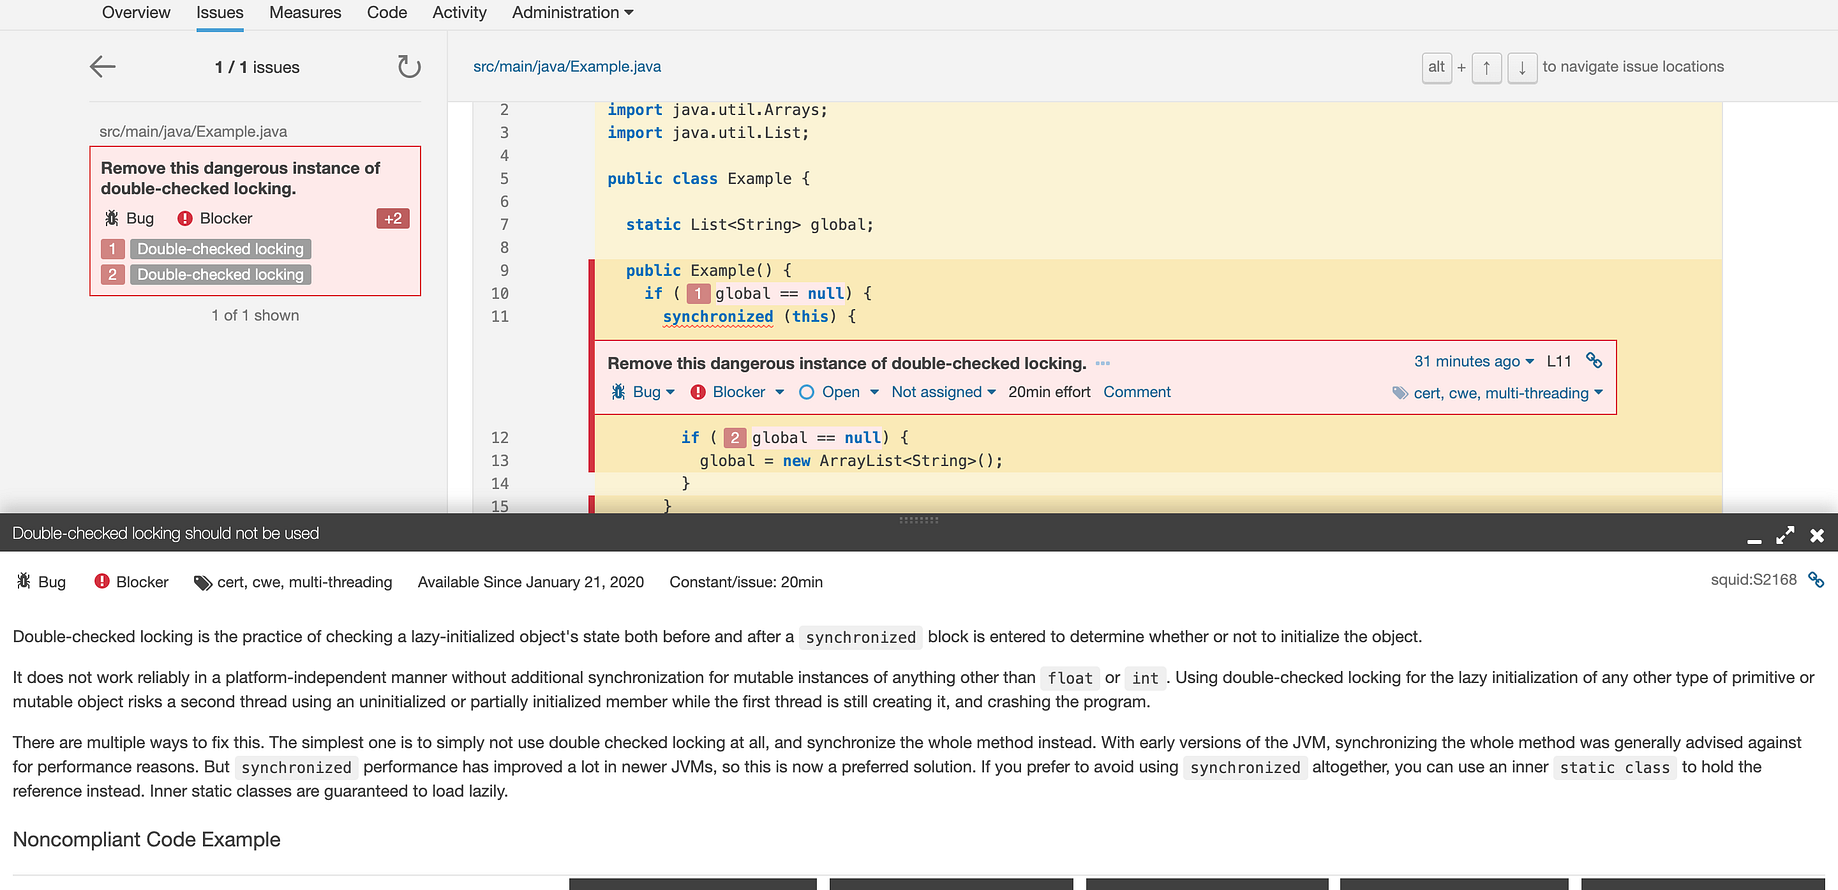Go back using the left arrow icon
The width and height of the screenshot is (1838, 890).
click(103, 67)
